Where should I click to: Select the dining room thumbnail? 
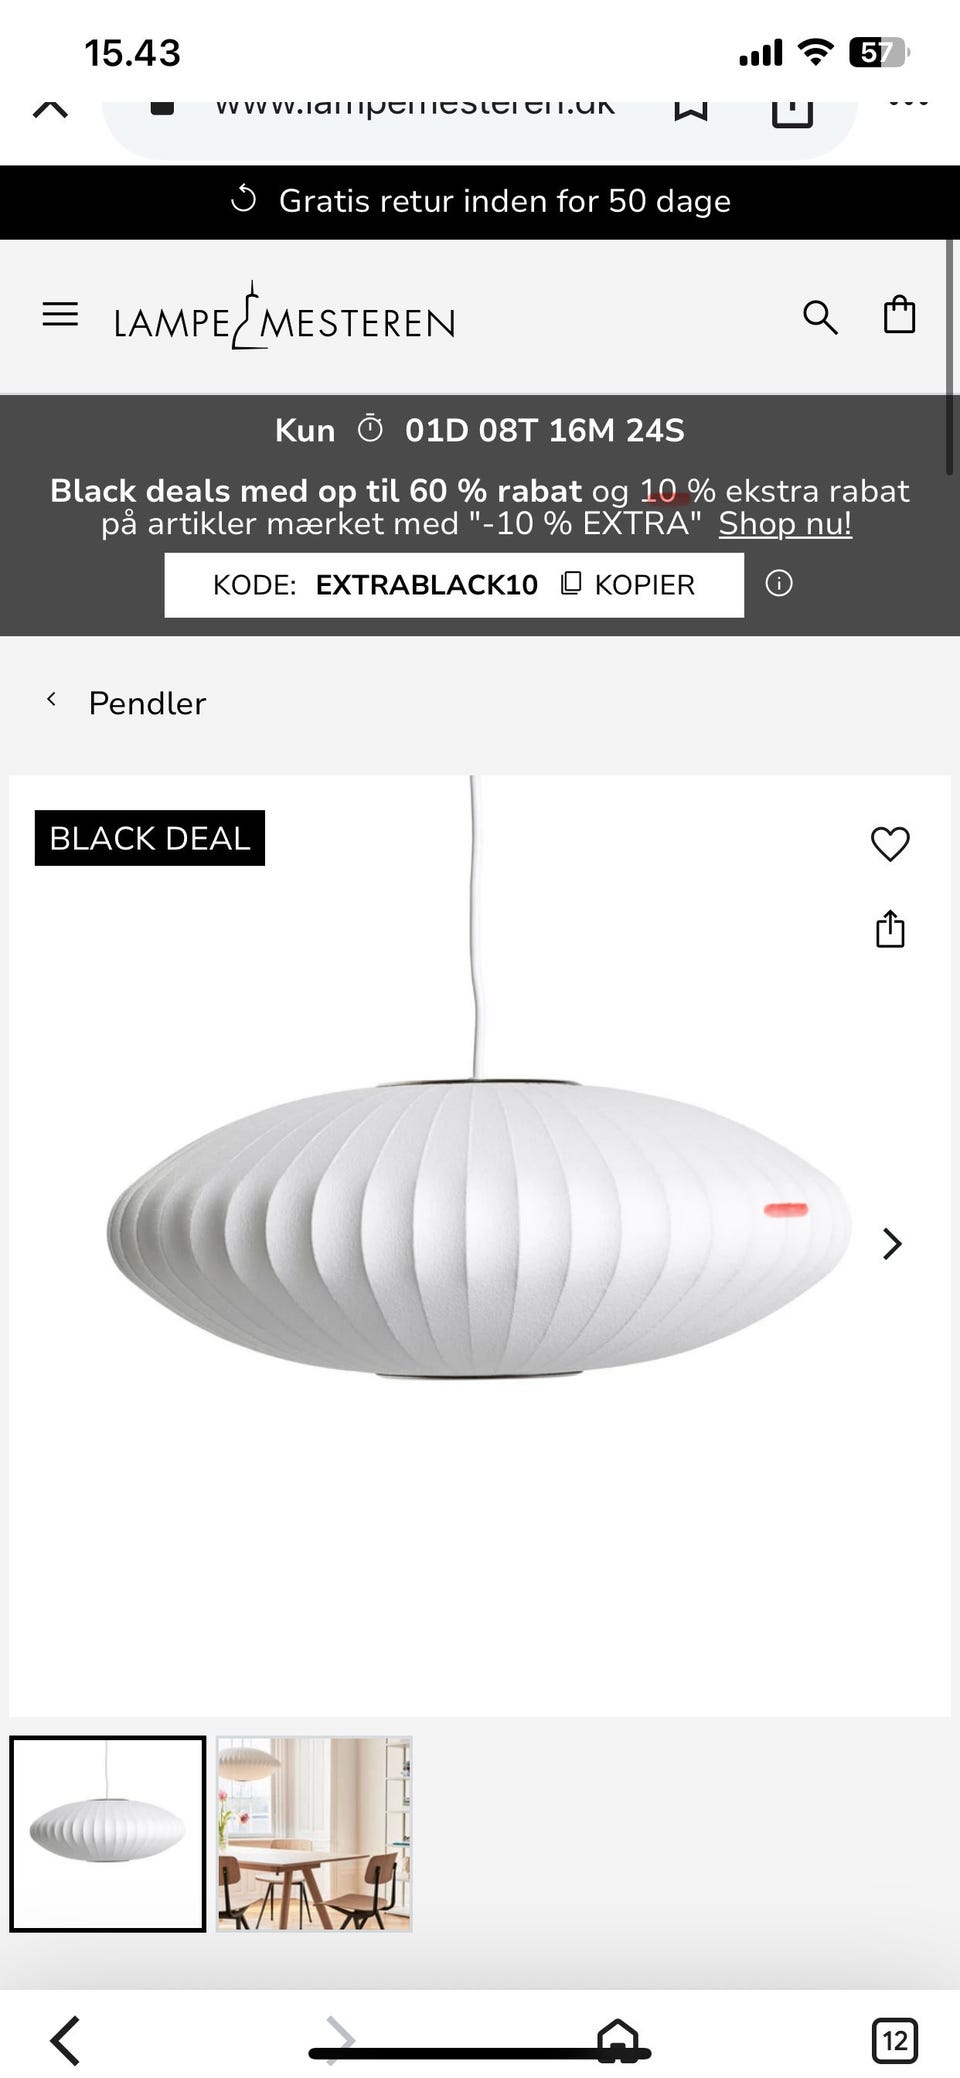(x=314, y=1833)
